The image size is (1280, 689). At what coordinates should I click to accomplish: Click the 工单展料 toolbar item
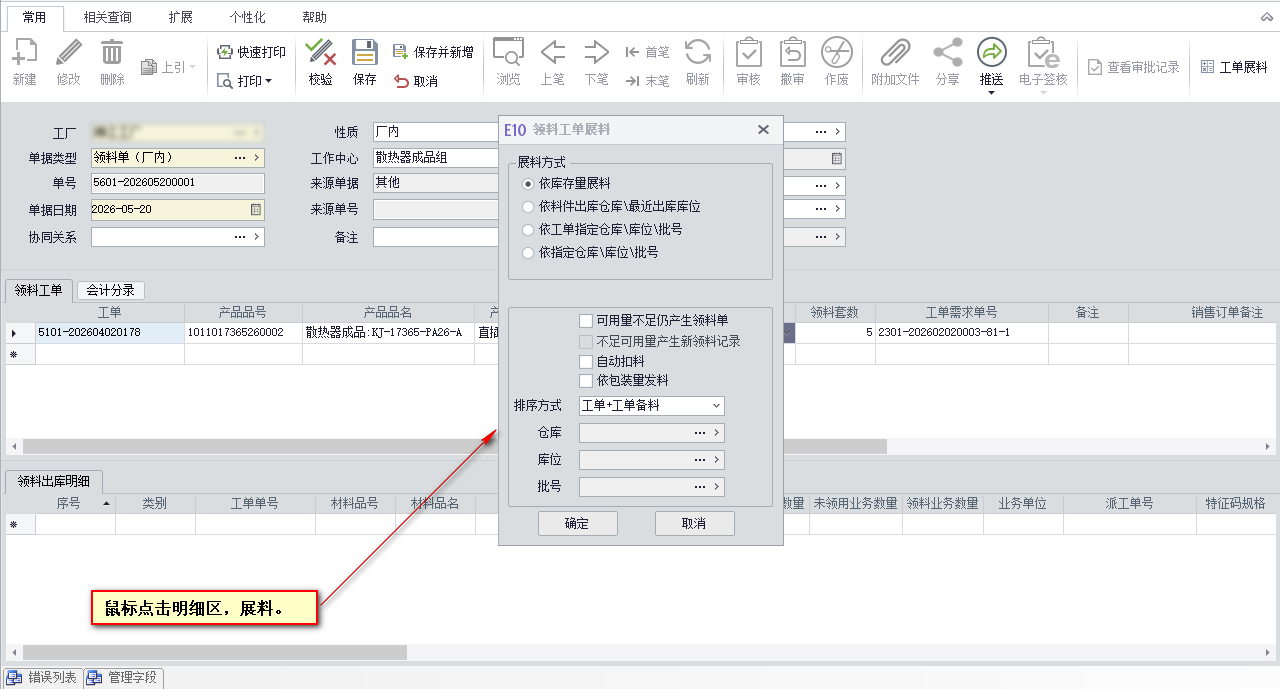[1234, 67]
